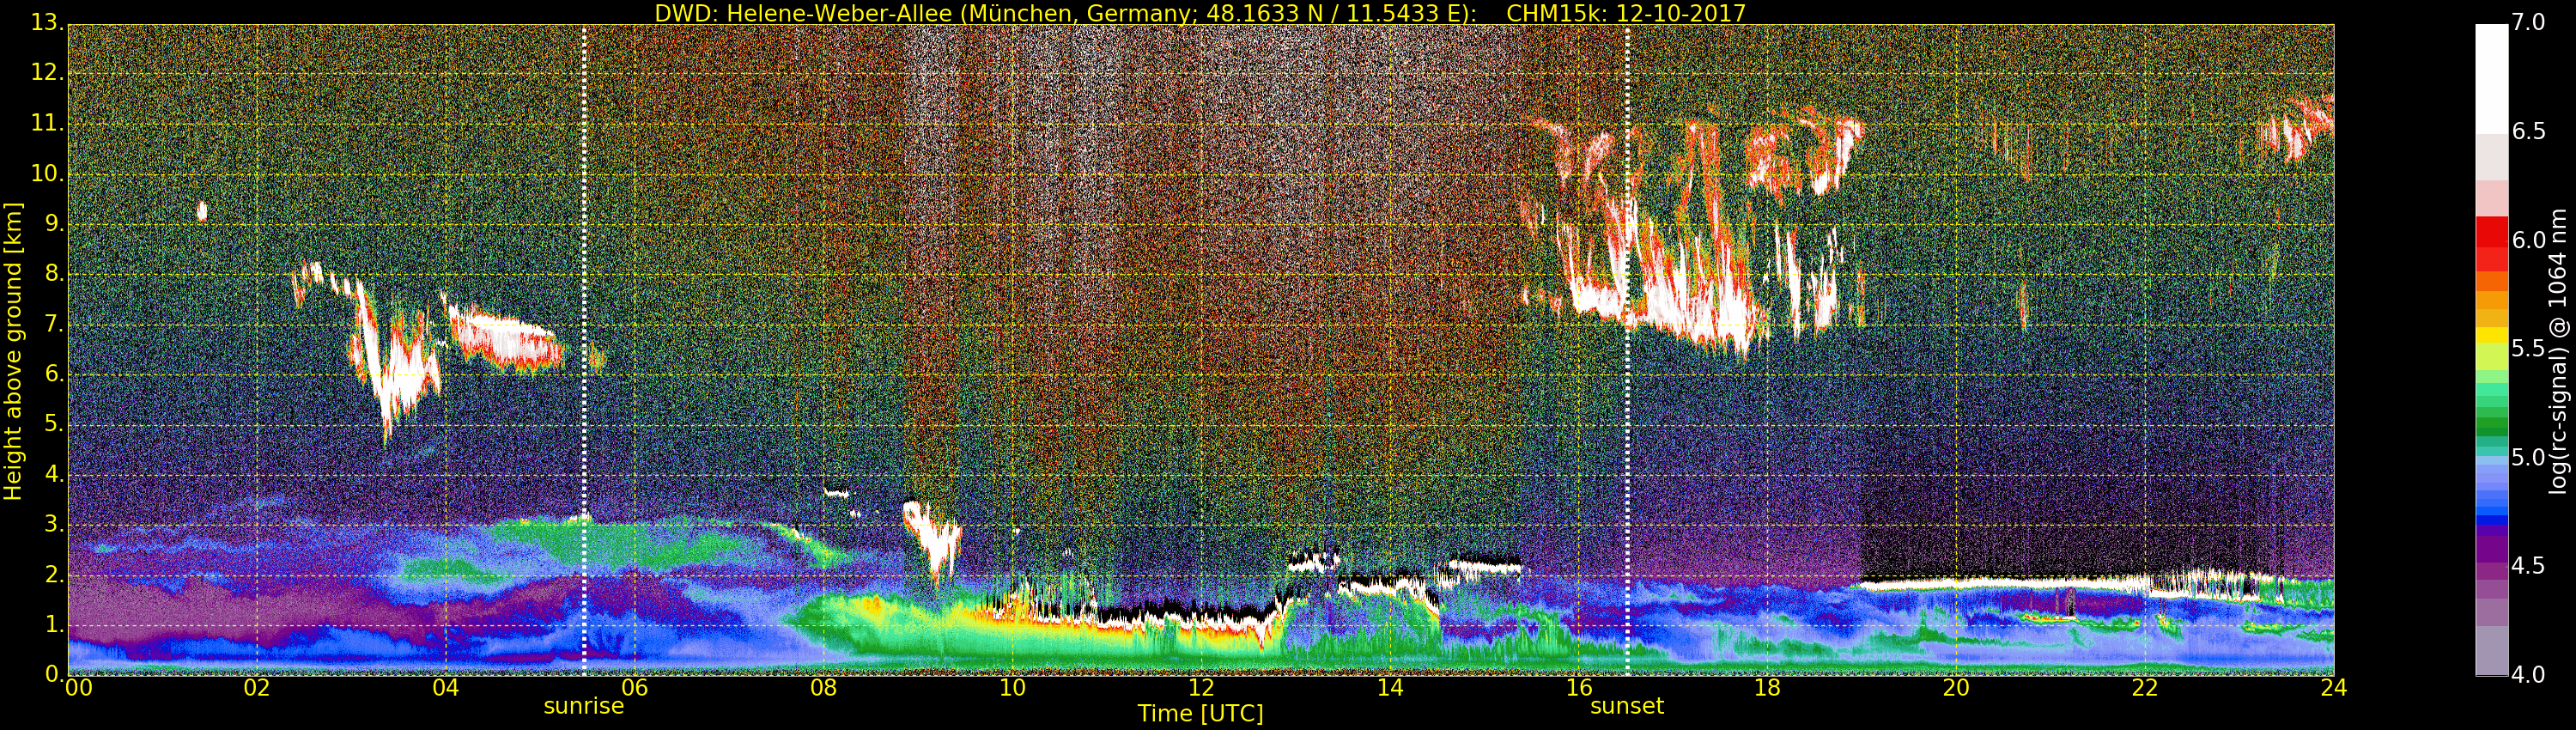Click the height axis tick label 2.
The height and width of the screenshot is (730, 2576).
click(54, 574)
